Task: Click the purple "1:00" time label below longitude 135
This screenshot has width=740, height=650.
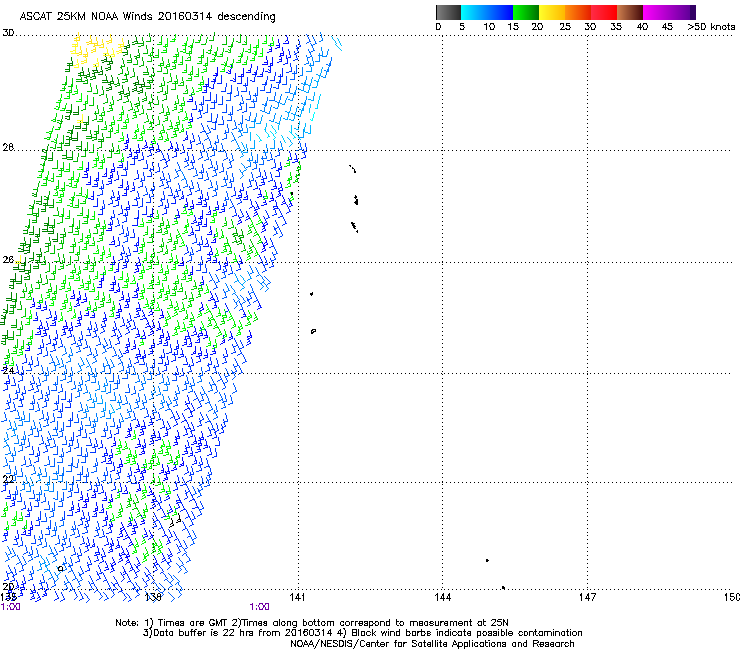Action: click(x=10, y=607)
